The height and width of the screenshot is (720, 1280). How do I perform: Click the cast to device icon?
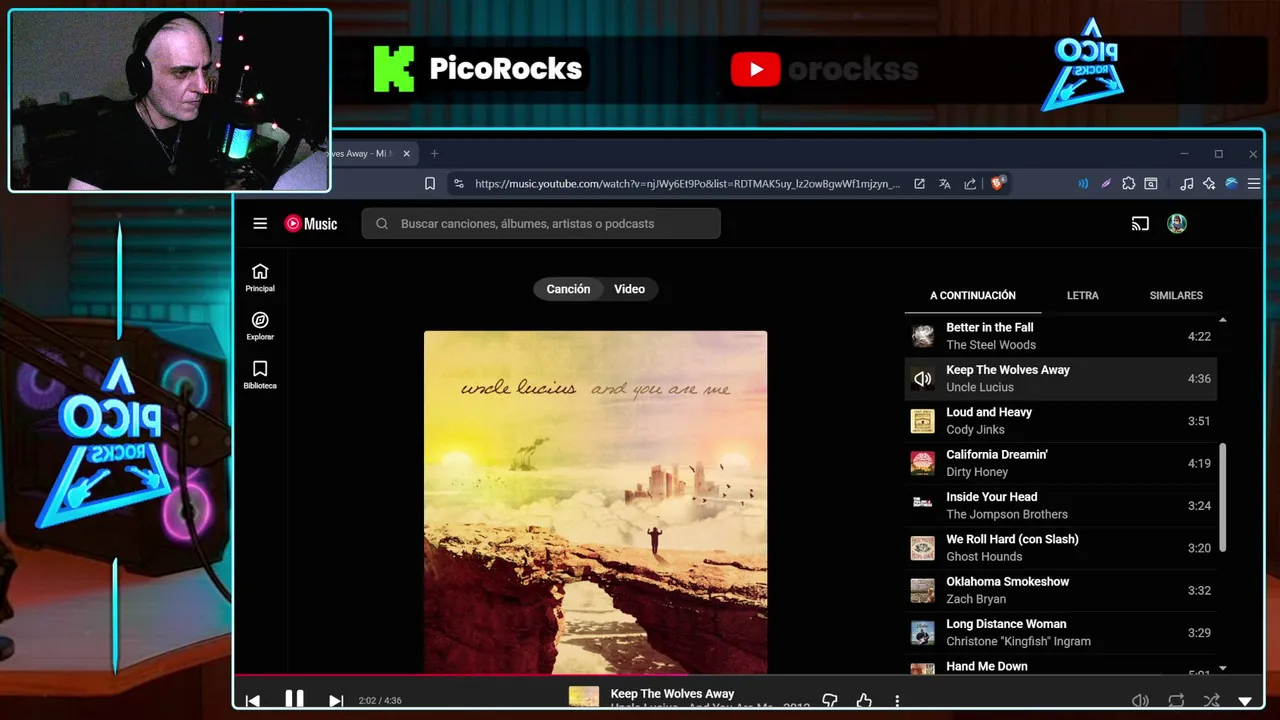click(x=1140, y=224)
